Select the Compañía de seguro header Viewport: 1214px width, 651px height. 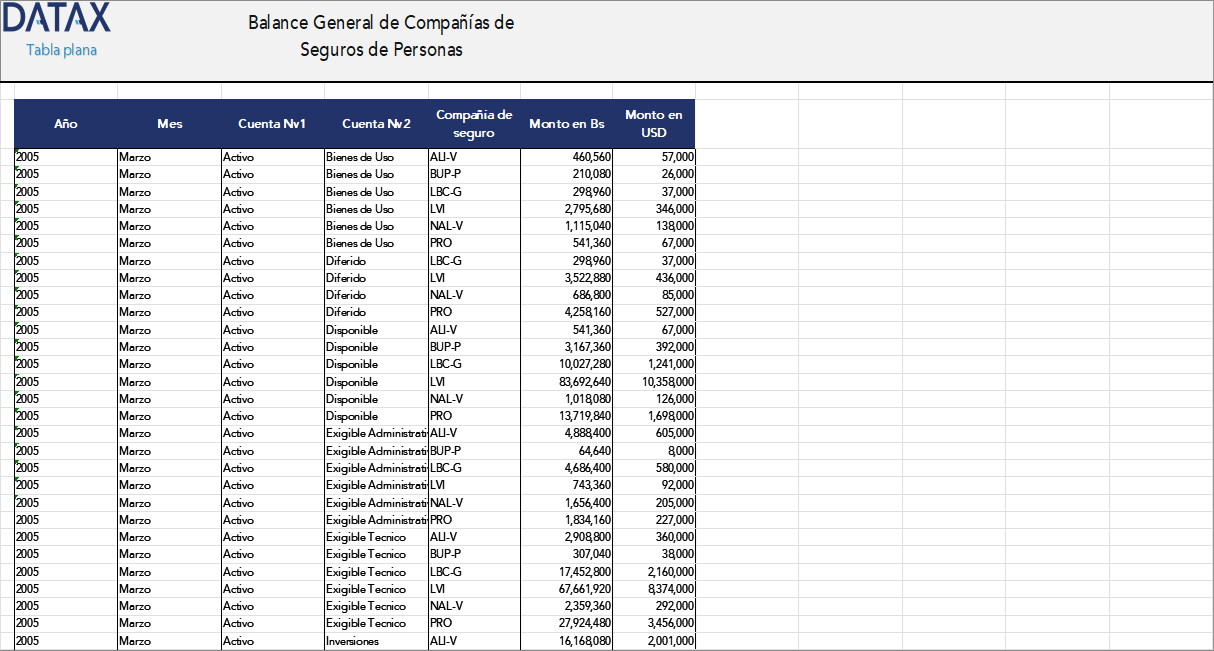click(x=473, y=123)
